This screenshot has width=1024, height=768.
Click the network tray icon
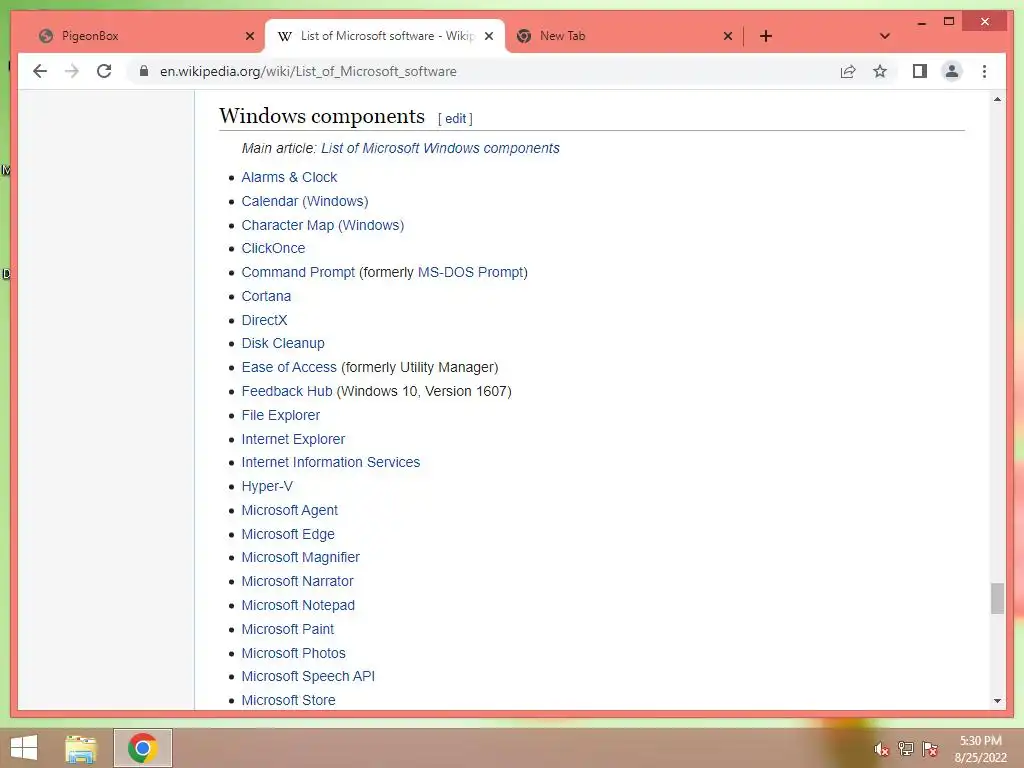(906, 749)
